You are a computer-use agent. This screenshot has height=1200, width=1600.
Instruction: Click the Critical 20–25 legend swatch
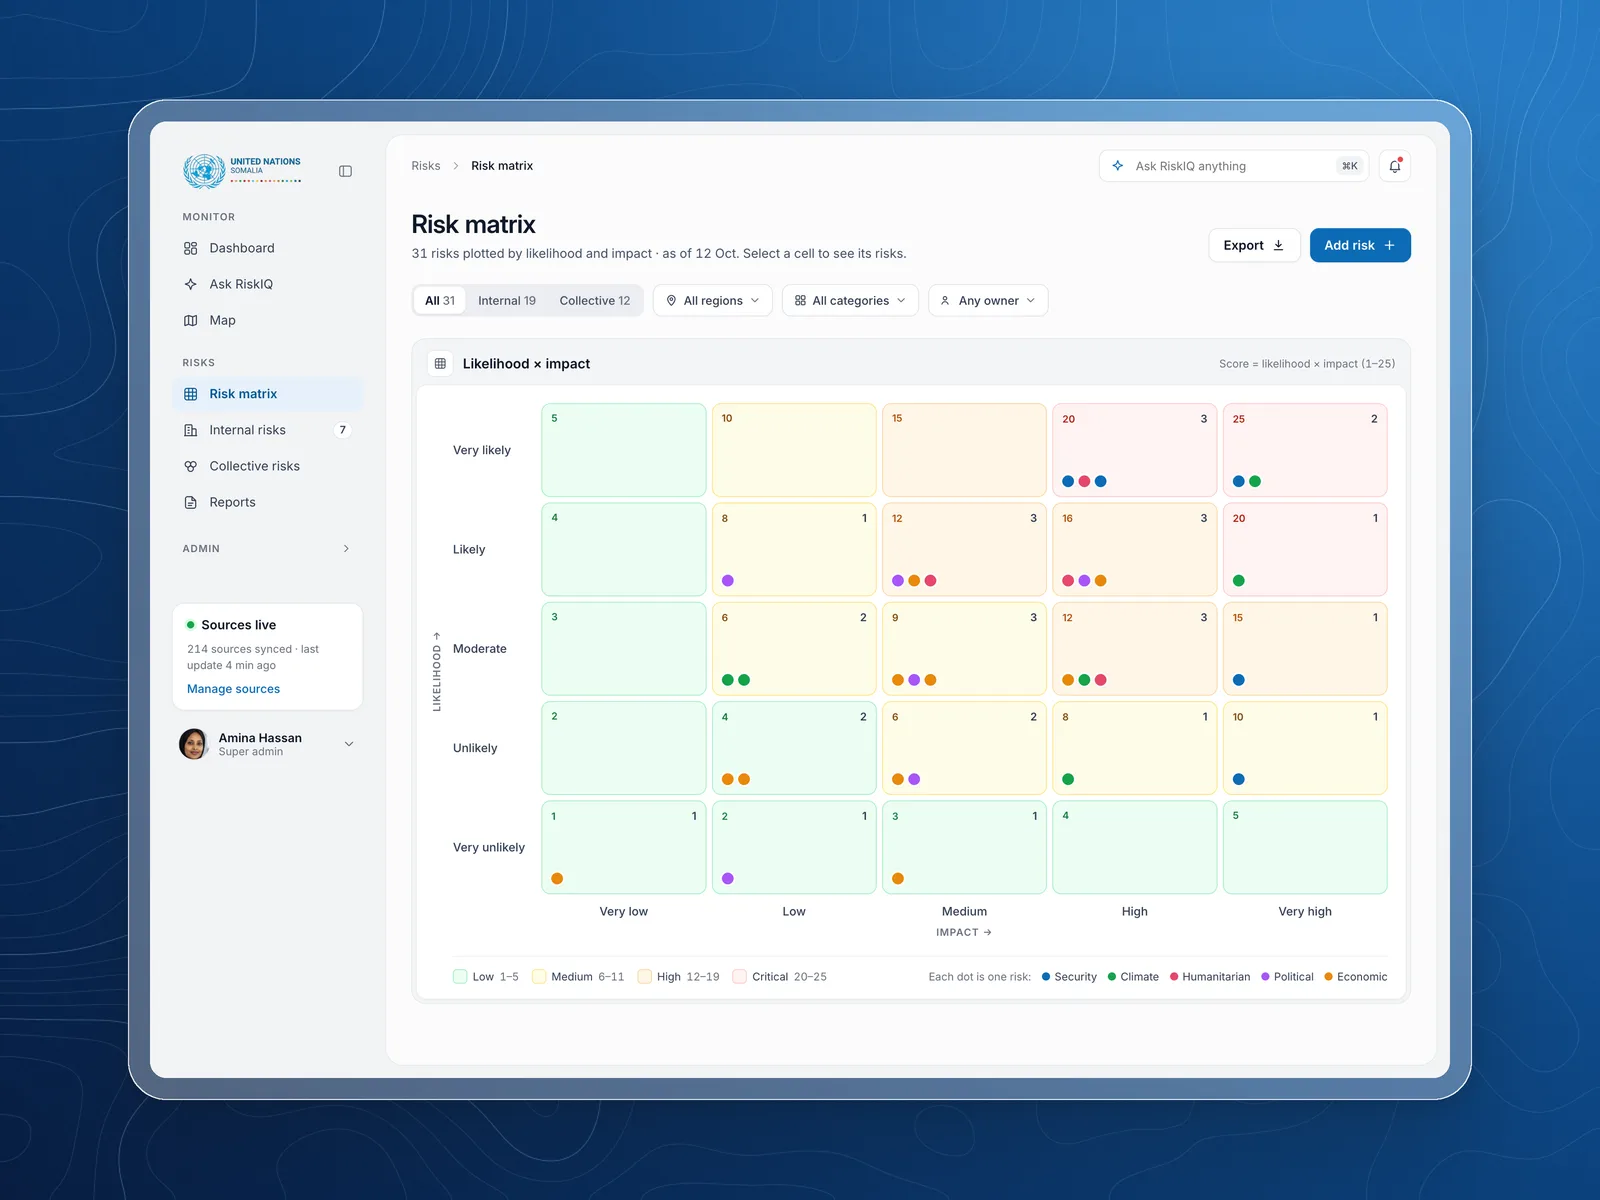[x=740, y=977]
